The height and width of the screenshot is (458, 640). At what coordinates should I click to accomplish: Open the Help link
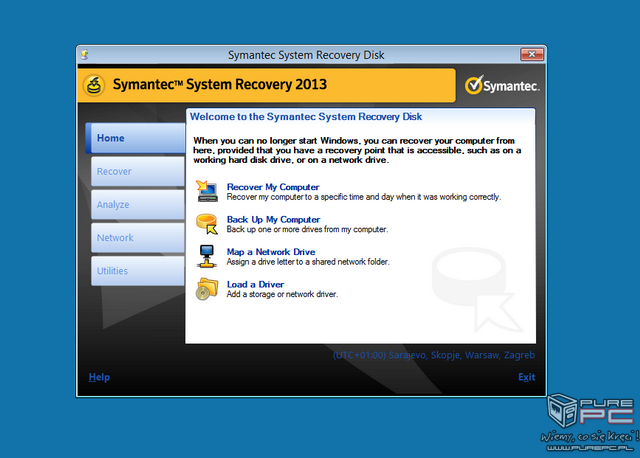coord(99,377)
